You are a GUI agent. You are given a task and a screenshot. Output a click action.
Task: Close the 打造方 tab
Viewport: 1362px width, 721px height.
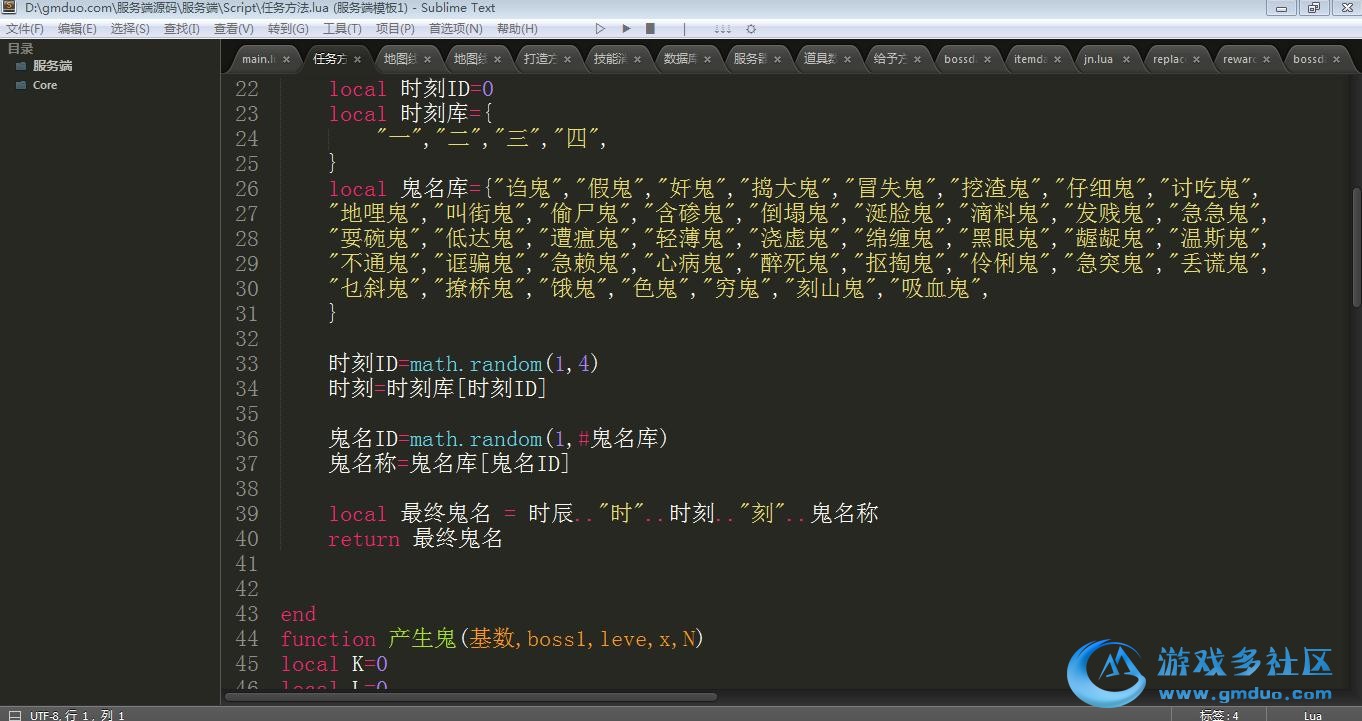pos(567,59)
